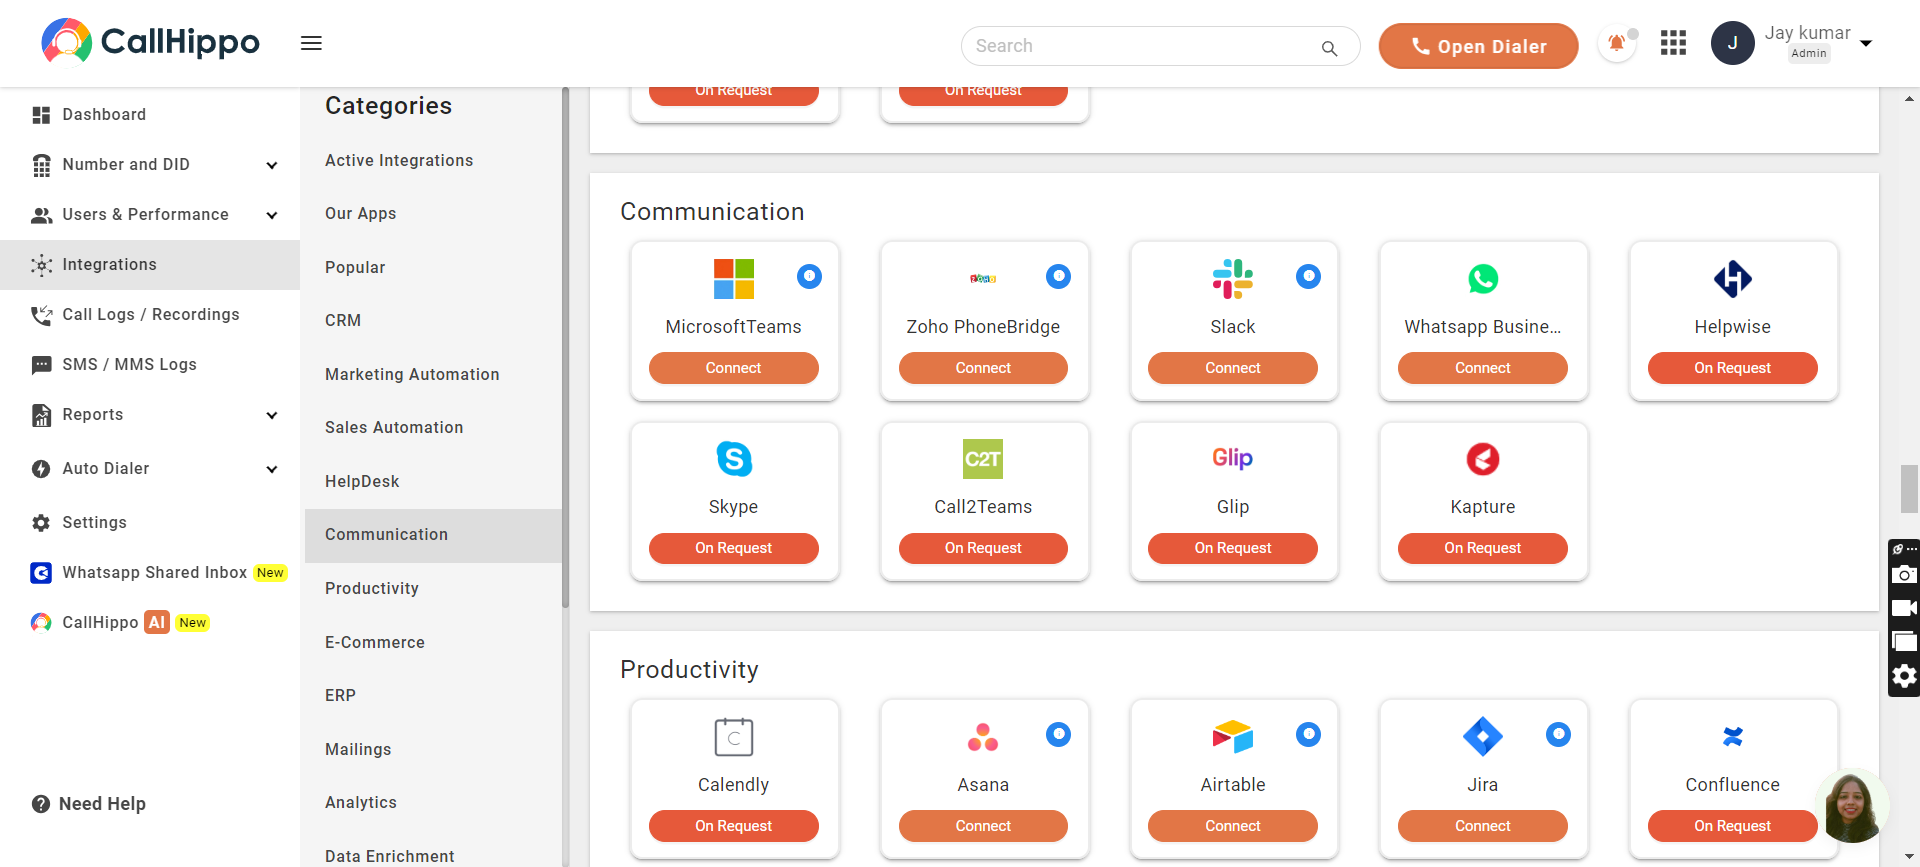The height and width of the screenshot is (867, 1920).
Task: Click the categories panel scrollbar
Action: (x=565, y=348)
